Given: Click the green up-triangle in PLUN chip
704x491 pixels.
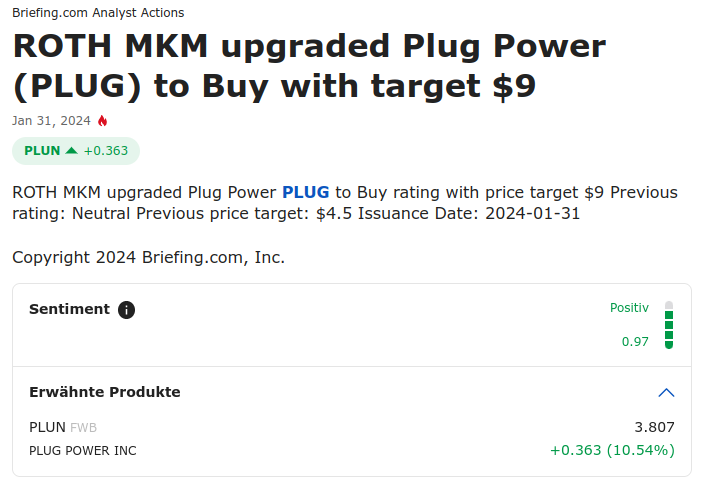Looking at the screenshot, I should [71, 151].
